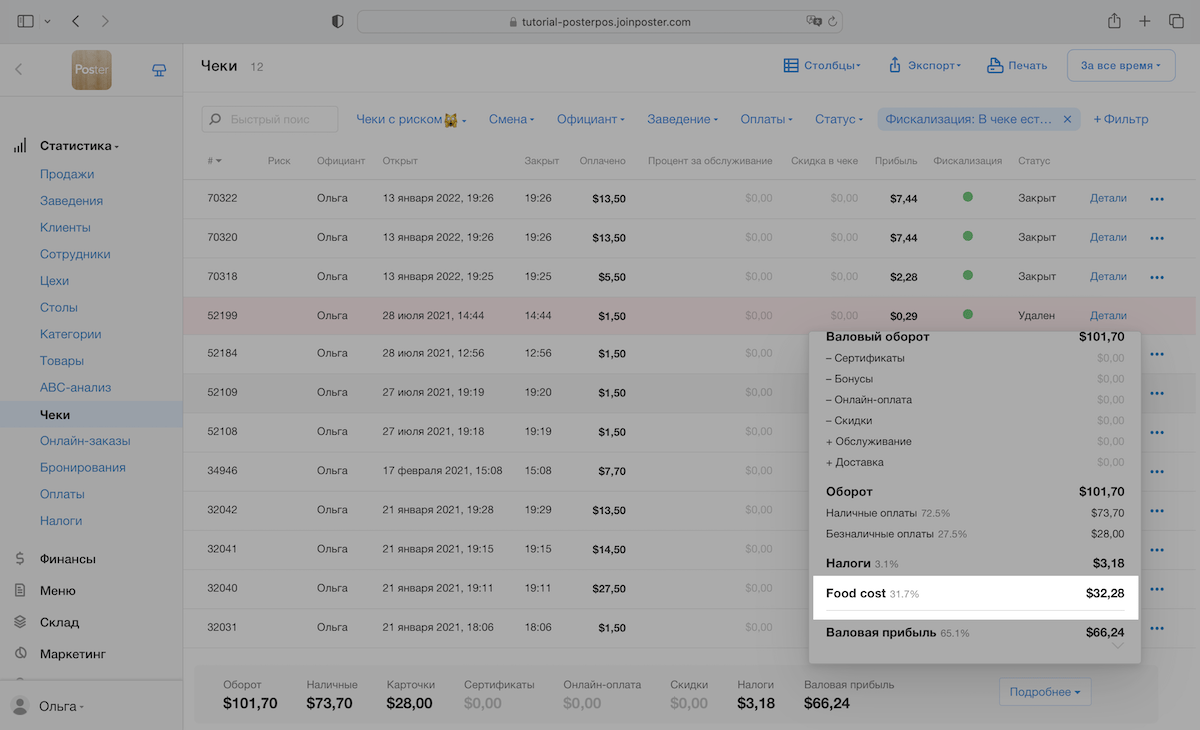
Task: Open the Официант filter dropdown
Action: (590, 119)
